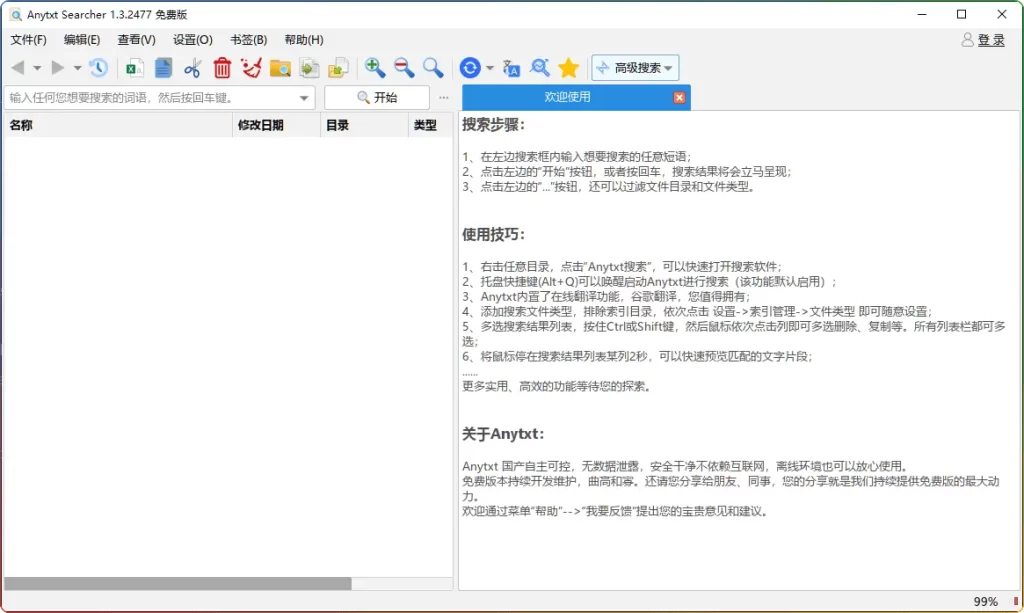Click the blue document icon
1024x613 pixels.
click(163, 68)
